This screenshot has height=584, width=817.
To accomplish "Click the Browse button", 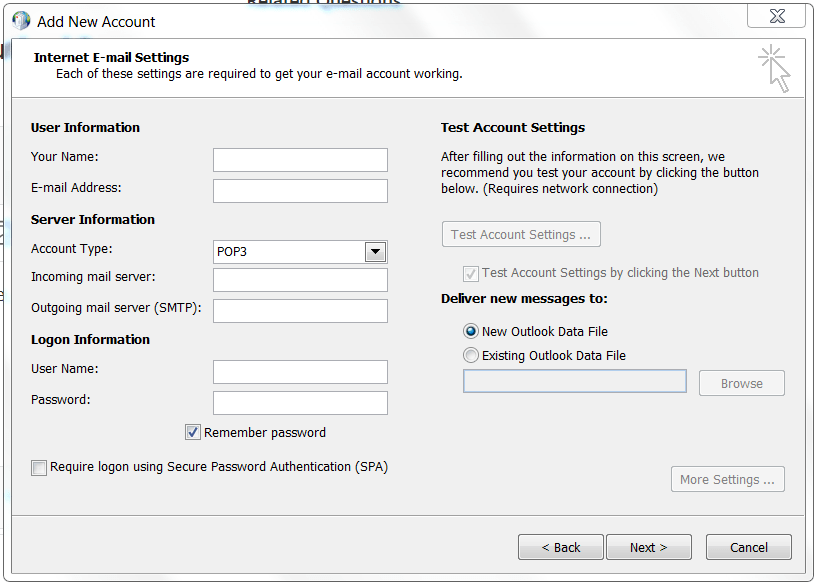I will tap(741, 384).
